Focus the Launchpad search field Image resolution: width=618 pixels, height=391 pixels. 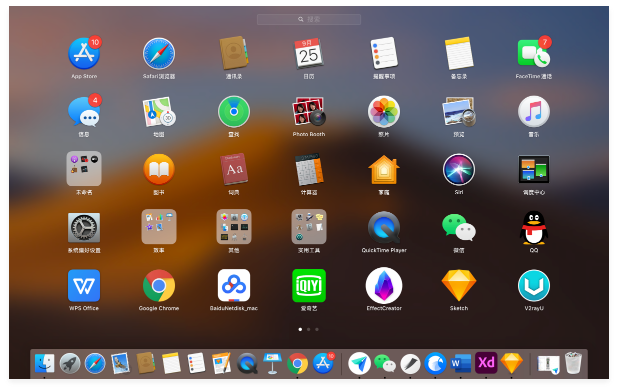309,19
